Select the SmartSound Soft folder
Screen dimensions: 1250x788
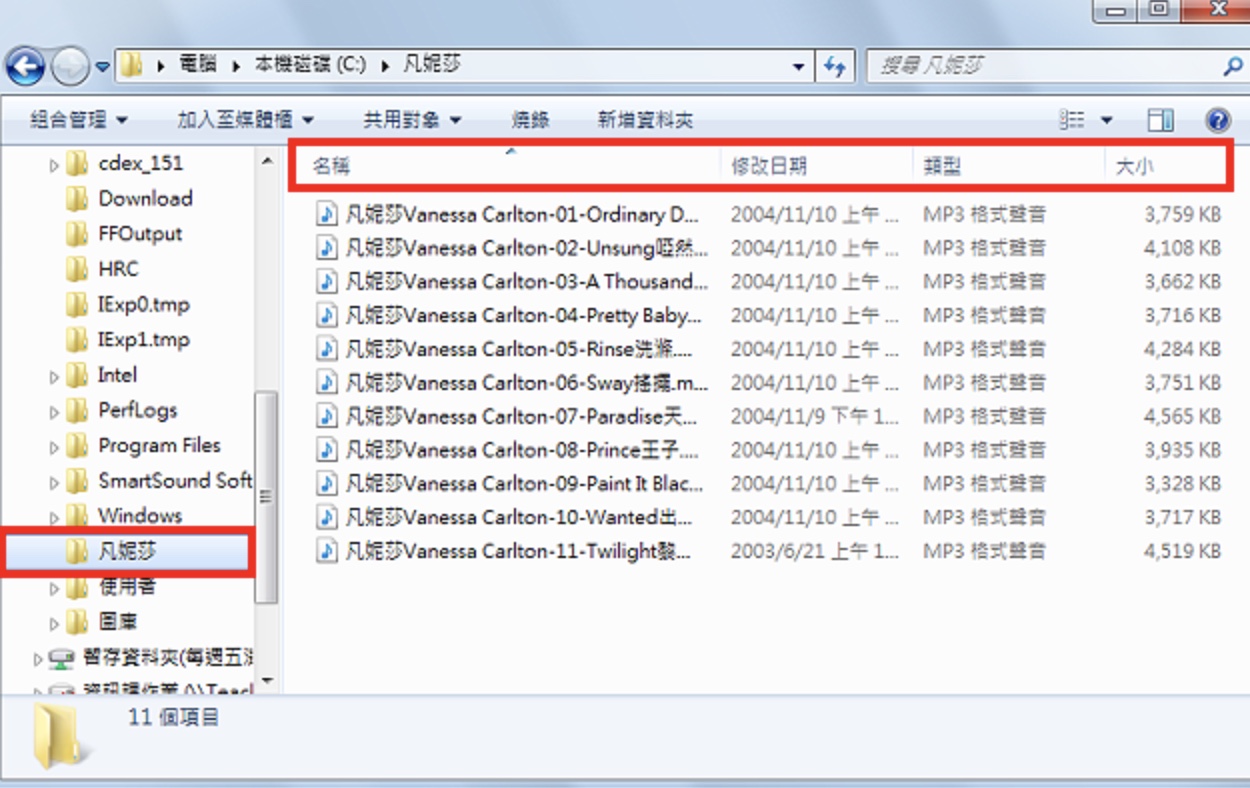[174, 481]
